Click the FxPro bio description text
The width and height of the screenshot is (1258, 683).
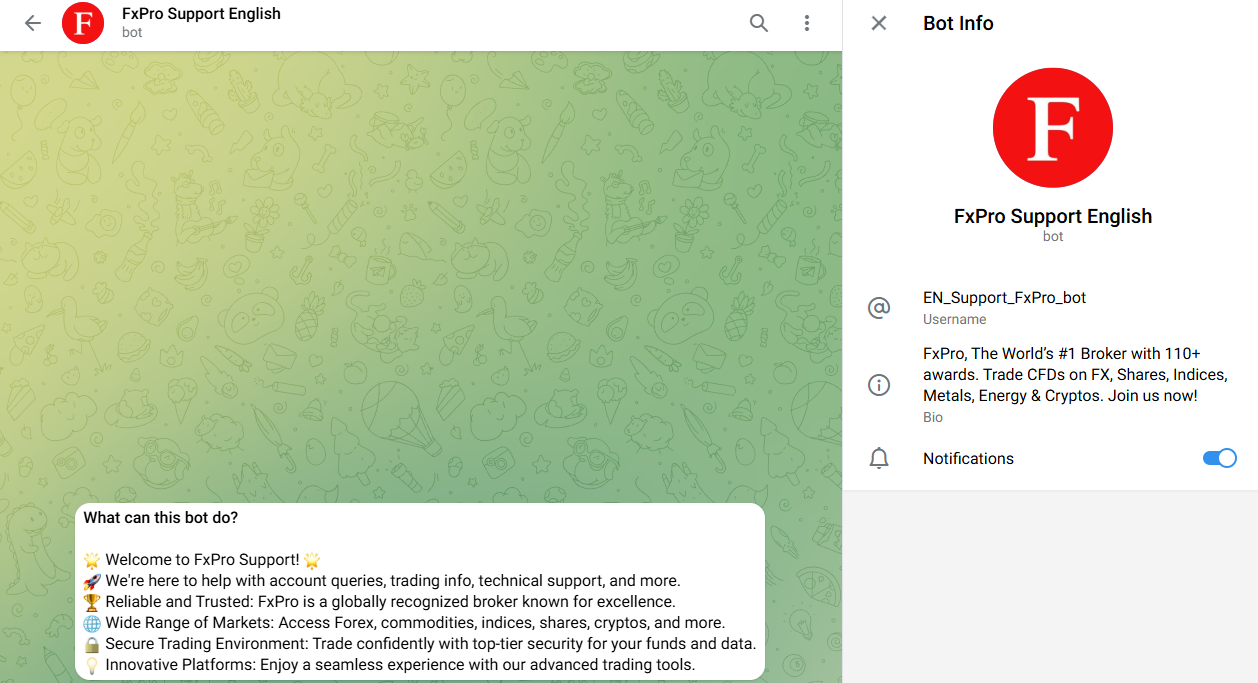pyautogui.click(x=1075, y=374)
